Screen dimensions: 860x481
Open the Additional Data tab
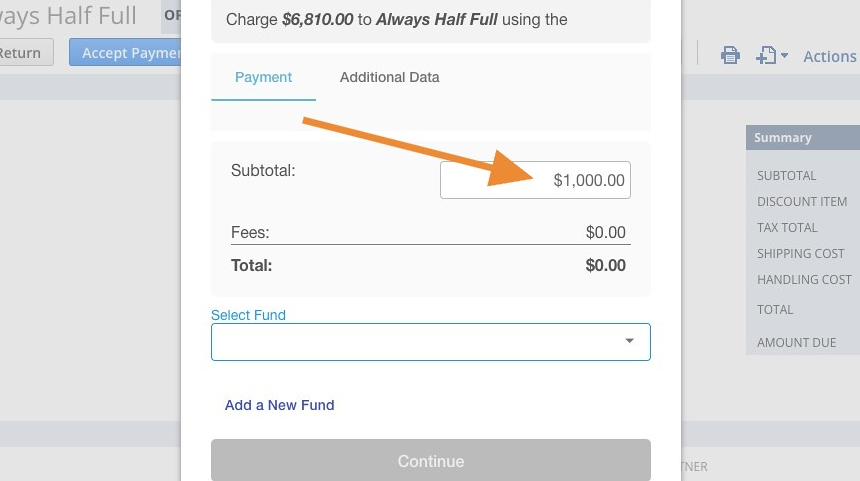[x=389, y=77]
